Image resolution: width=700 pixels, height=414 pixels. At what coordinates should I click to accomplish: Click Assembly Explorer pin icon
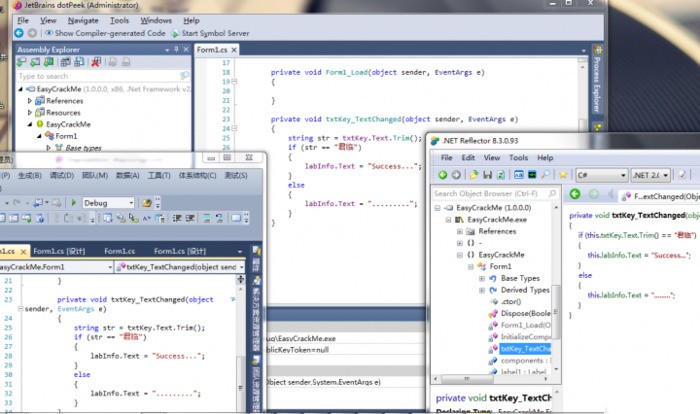coord(176,50)
